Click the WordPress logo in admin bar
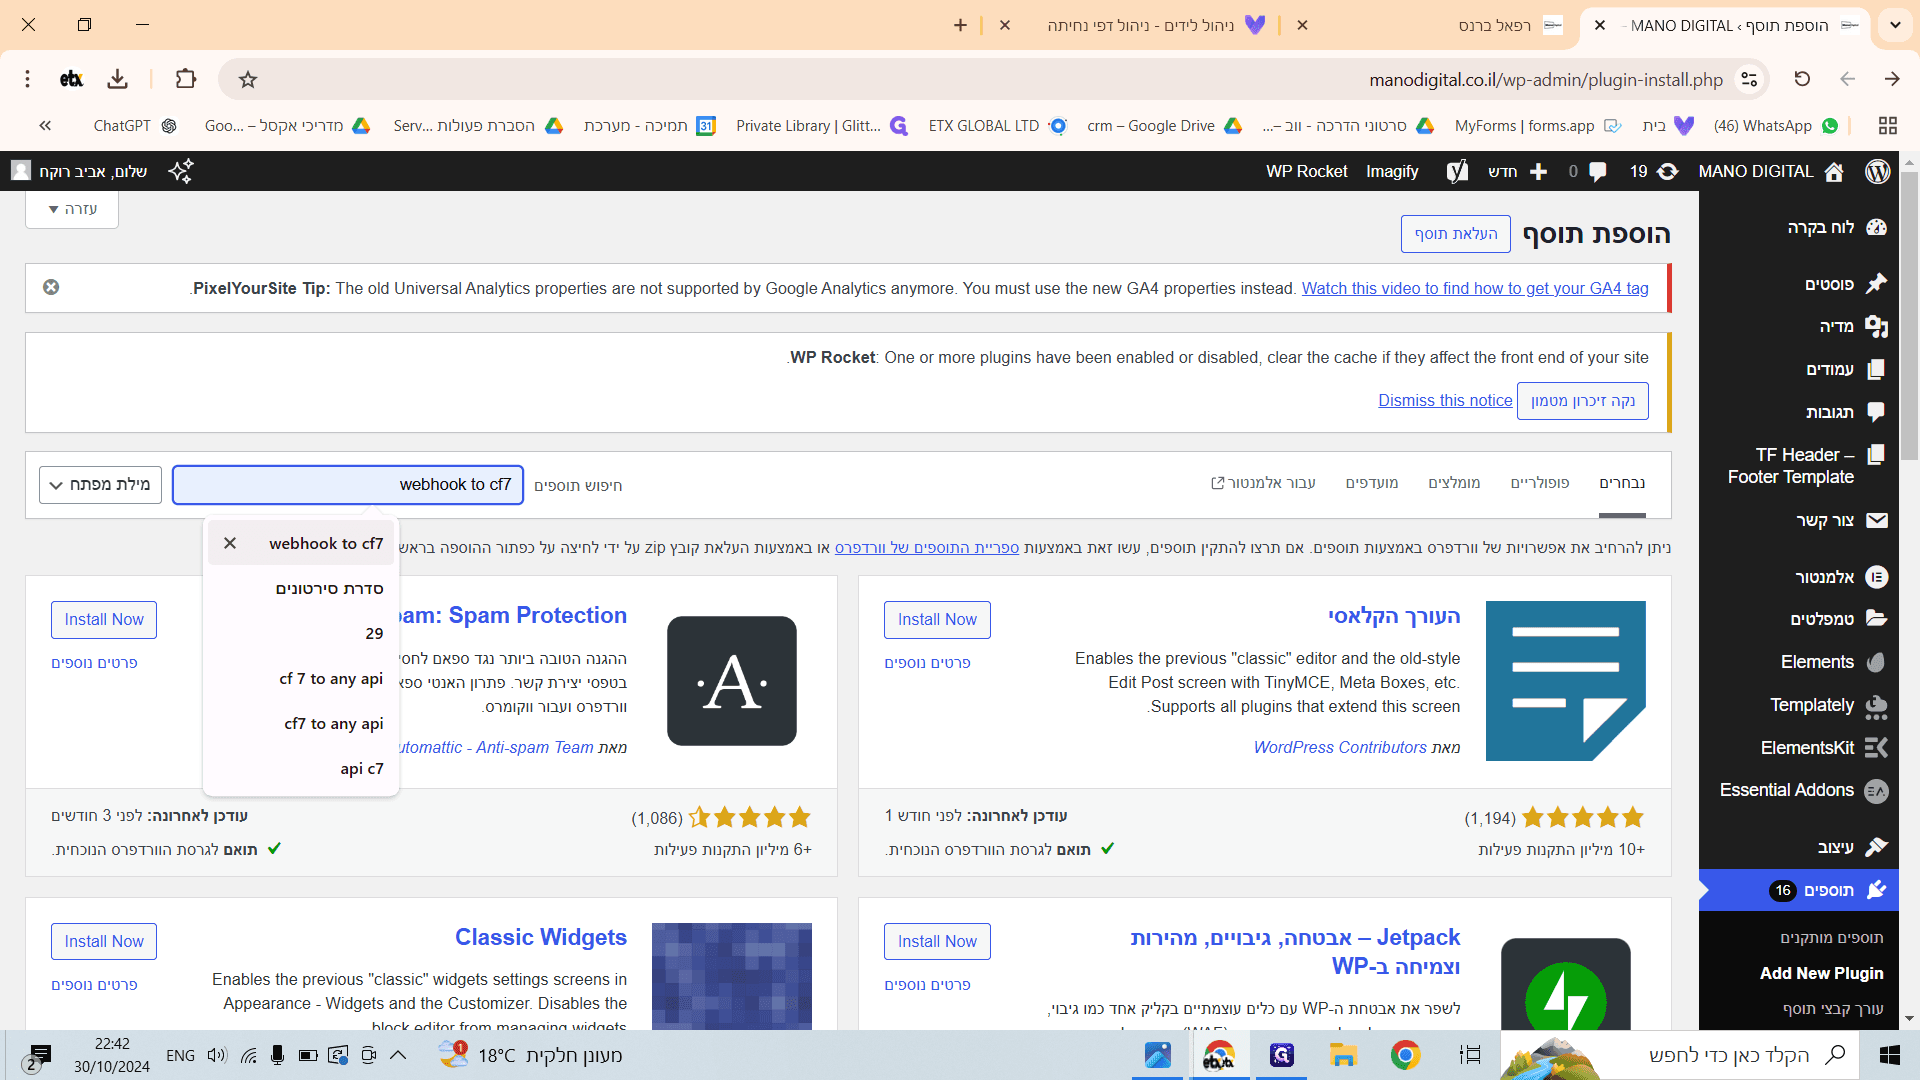 point(1877,171)
